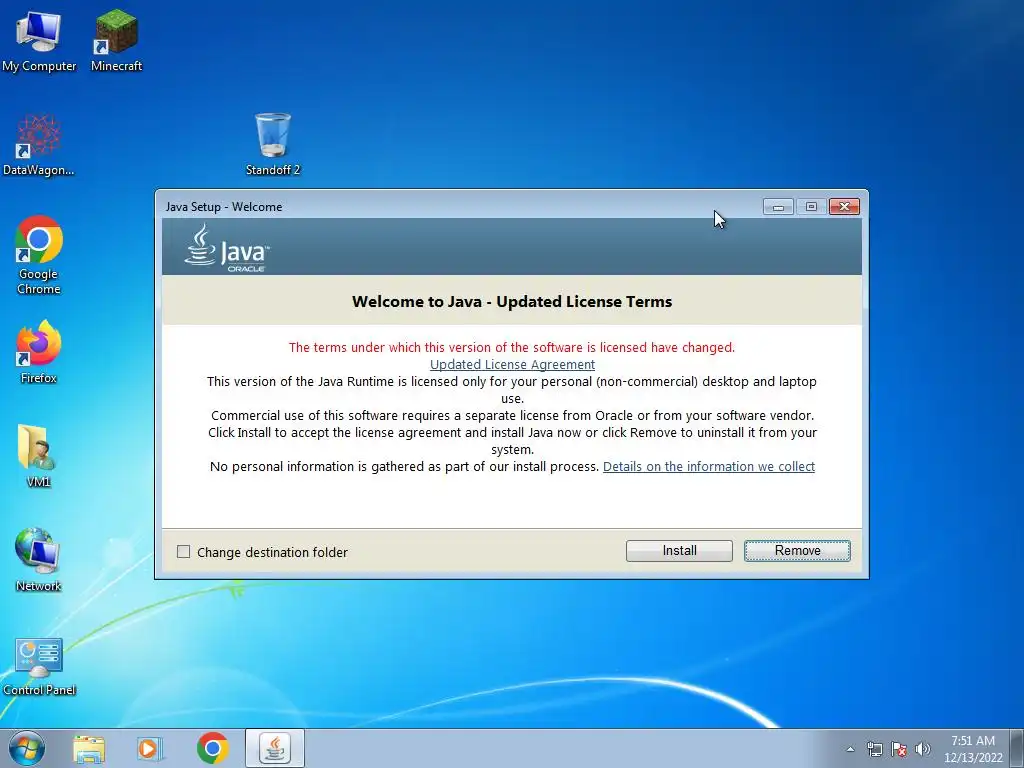
Task: Open Chrome from the taskbar
Action: point(212,748)
